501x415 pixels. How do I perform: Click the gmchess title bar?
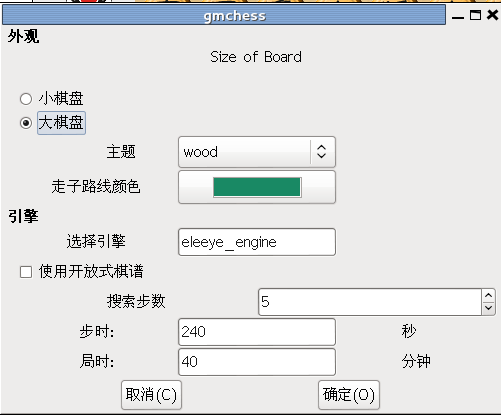(x=224, y=15)
